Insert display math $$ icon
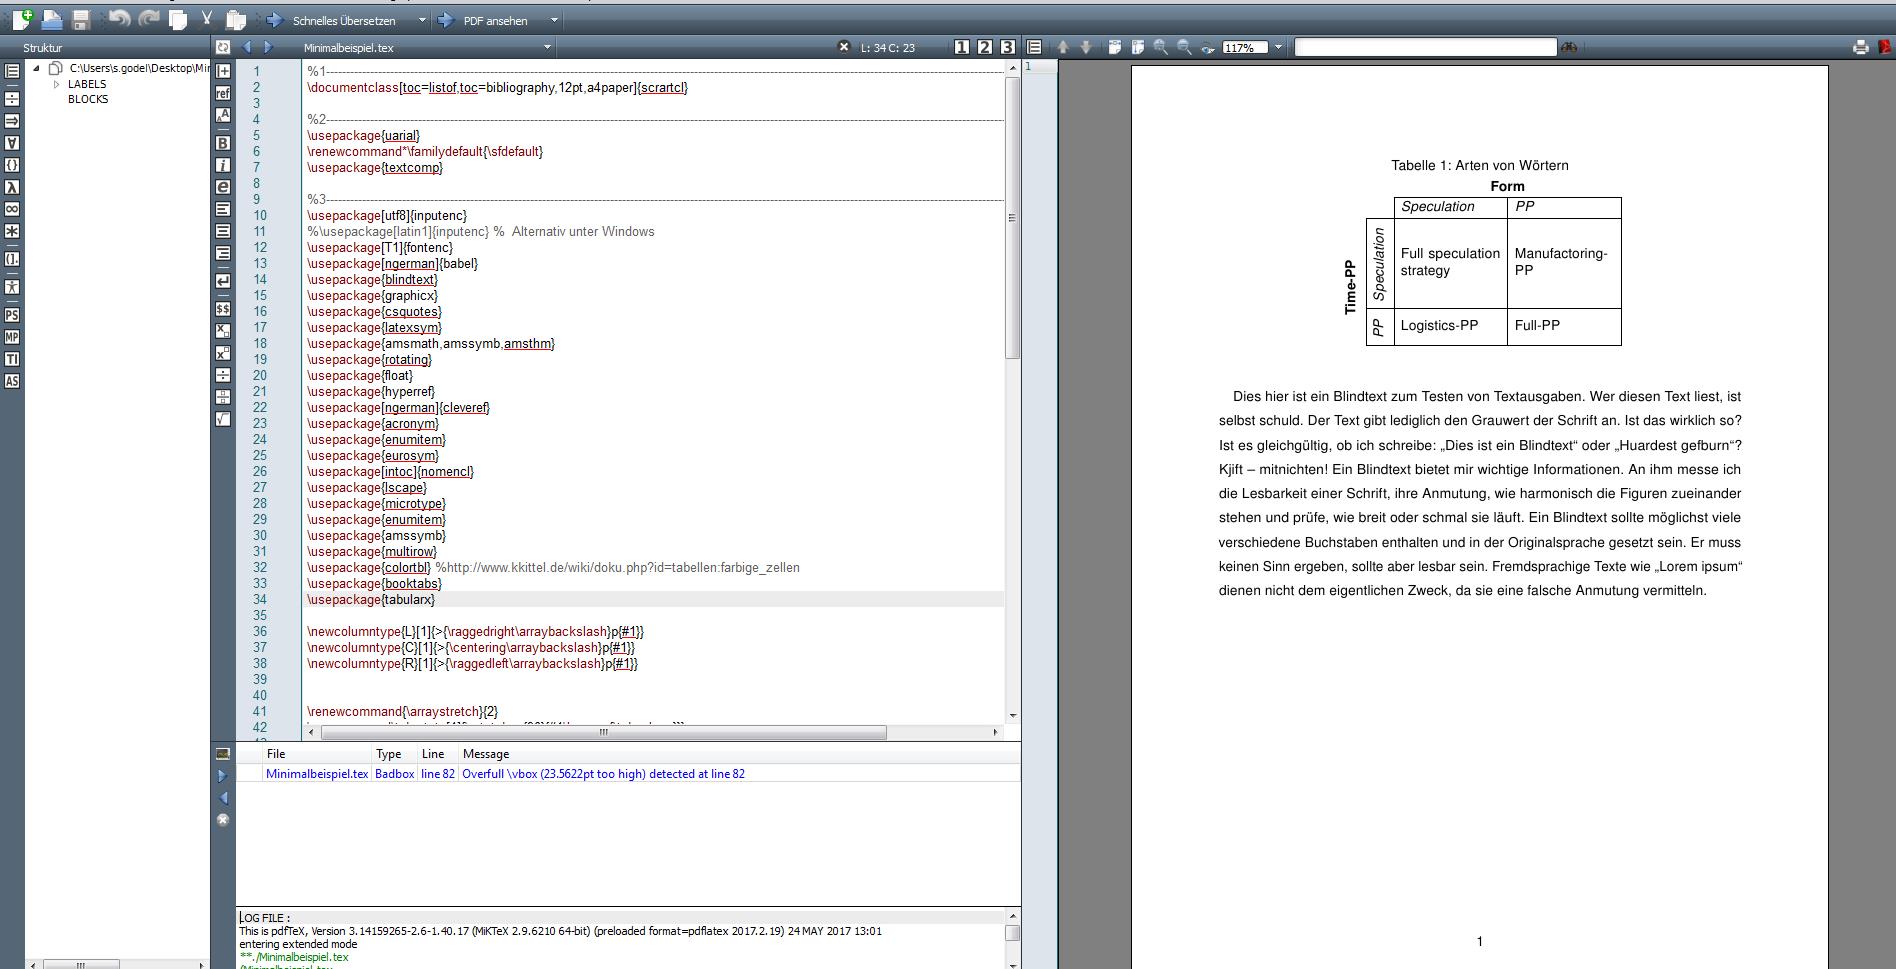 [223, 309]
